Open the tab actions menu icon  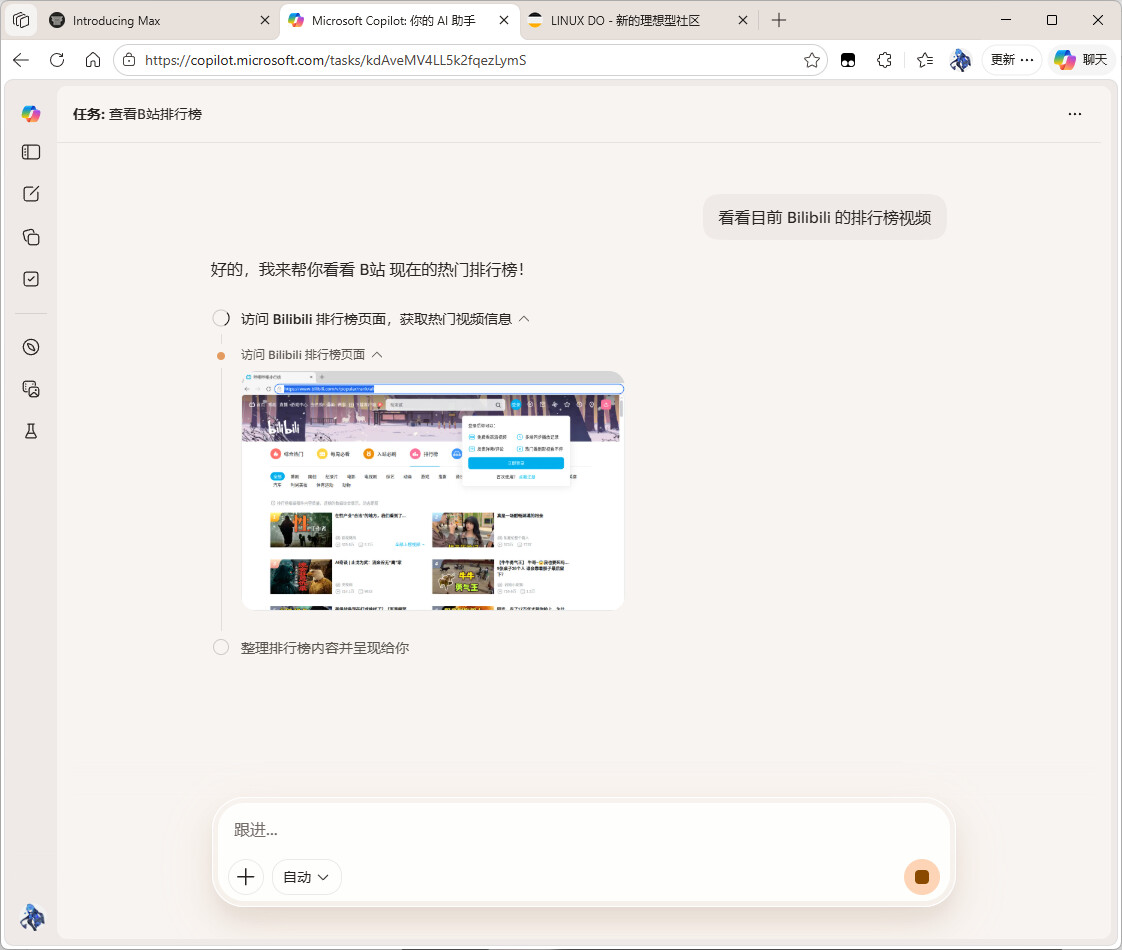pos(21,20)
